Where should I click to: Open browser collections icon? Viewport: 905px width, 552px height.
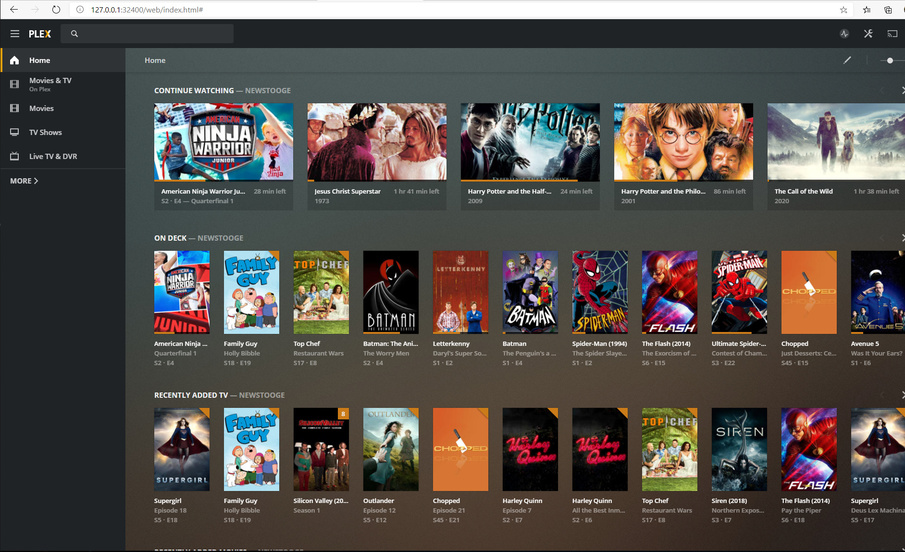tap(888, 10)
